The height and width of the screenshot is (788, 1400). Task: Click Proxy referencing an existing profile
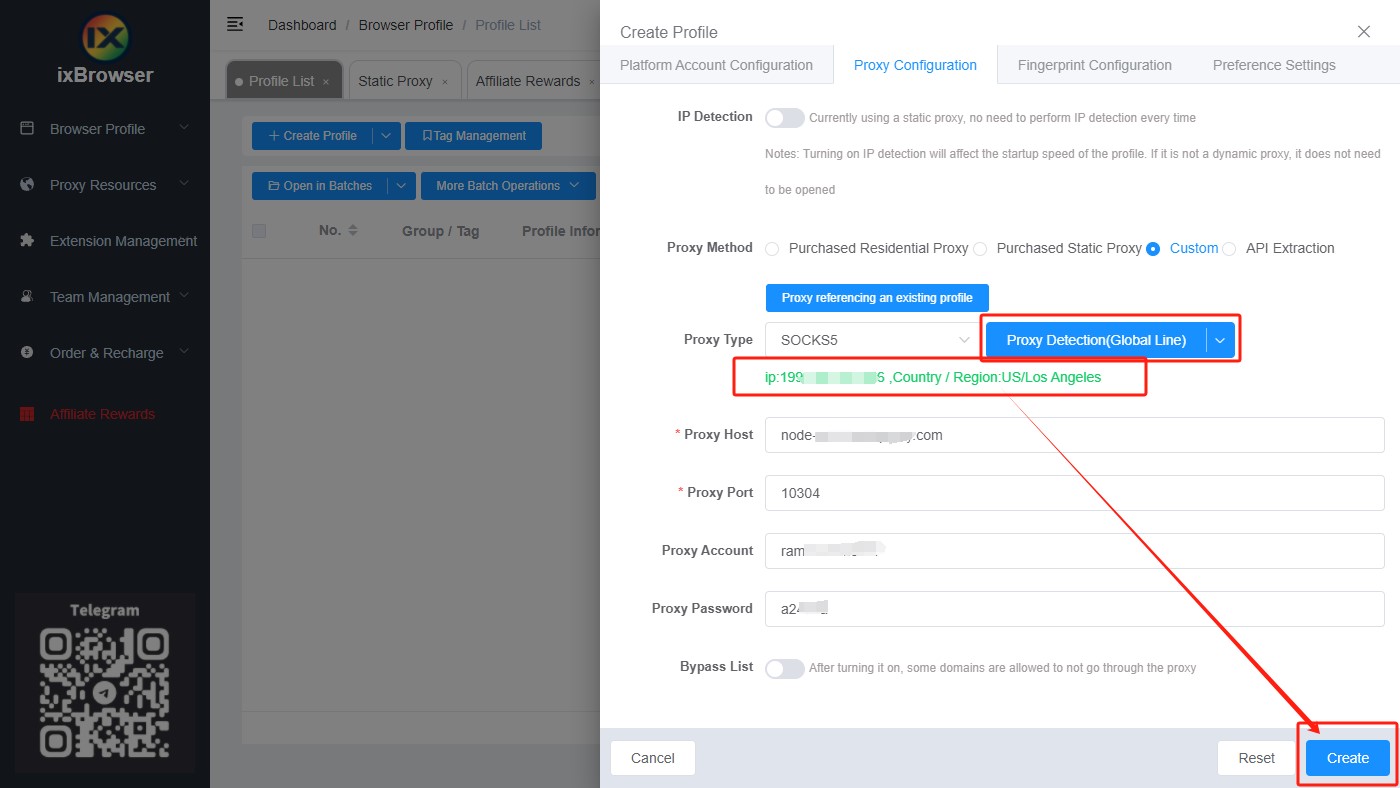point(877,297)
